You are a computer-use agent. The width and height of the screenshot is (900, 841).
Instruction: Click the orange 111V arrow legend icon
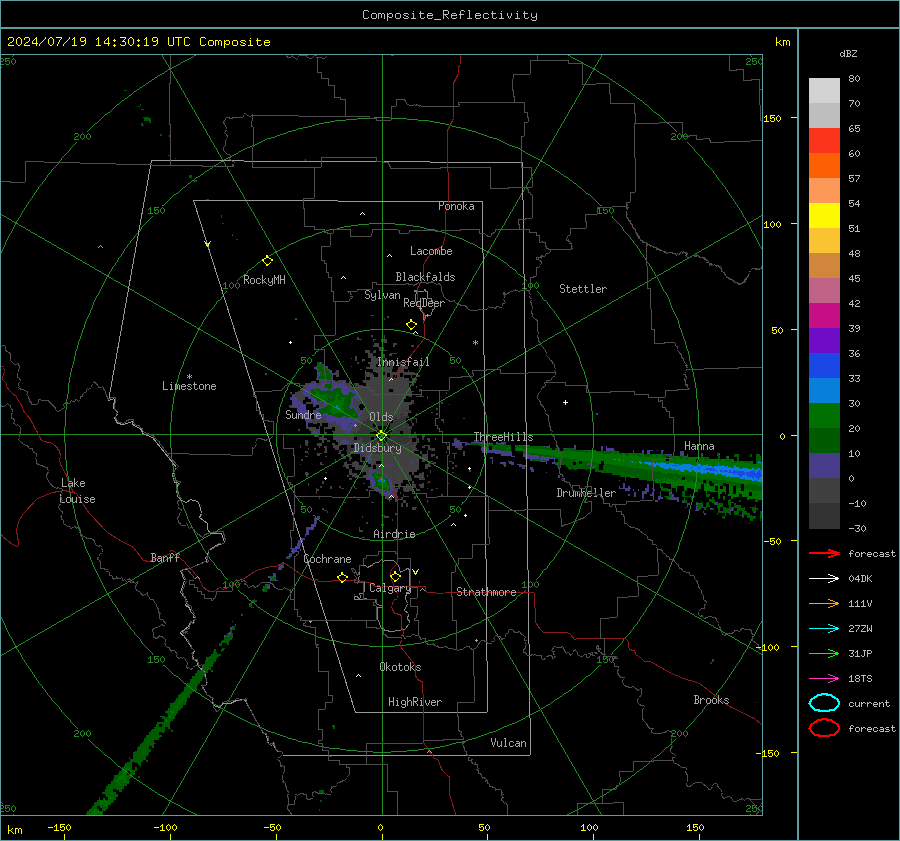coord(824,603)
